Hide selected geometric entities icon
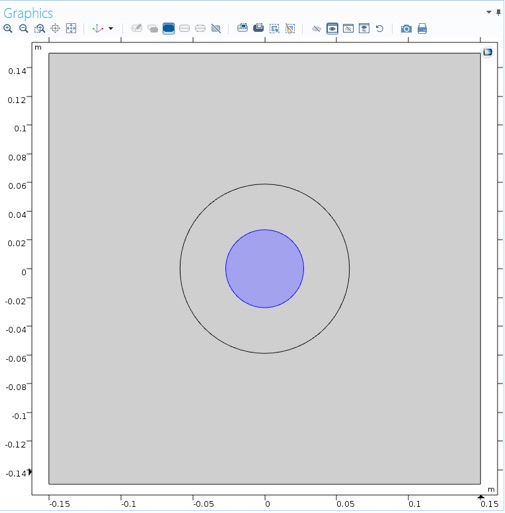This screenshot has width=505, height=513. tap(316, 29)
